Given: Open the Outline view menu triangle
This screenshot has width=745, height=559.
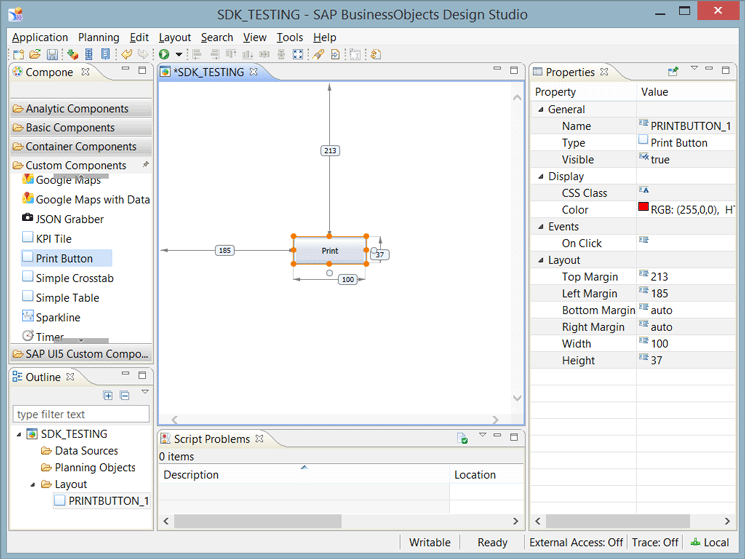Looking at the screenshot, I should 145,392.
